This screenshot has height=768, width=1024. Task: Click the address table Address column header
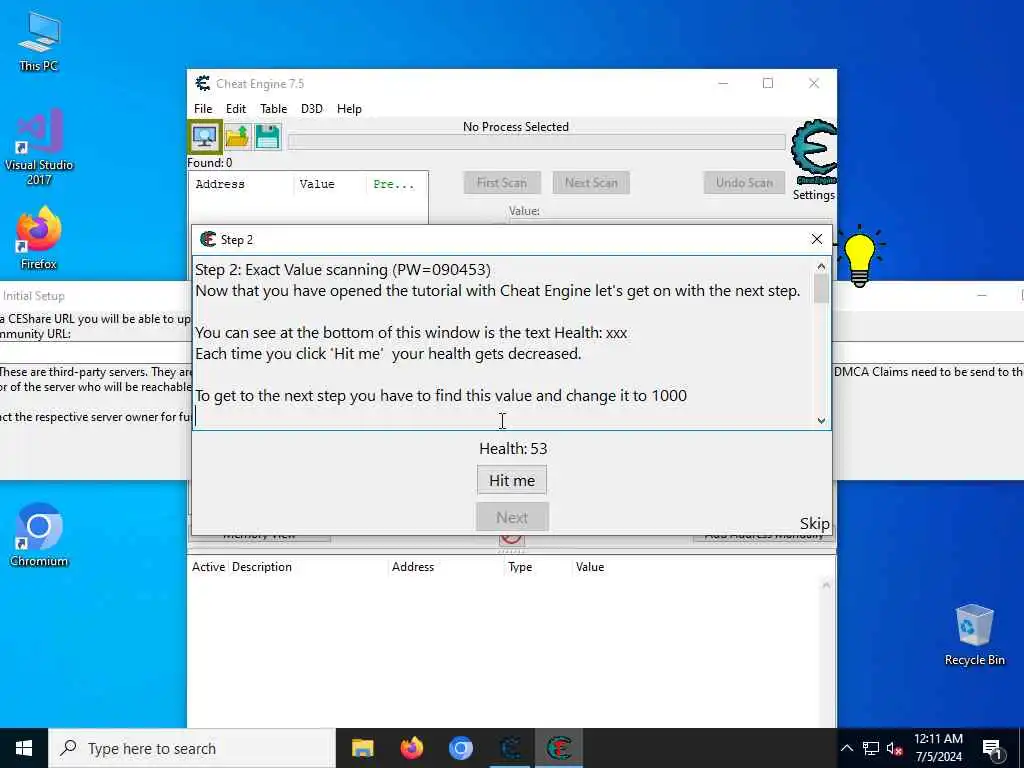coord(413,567)
